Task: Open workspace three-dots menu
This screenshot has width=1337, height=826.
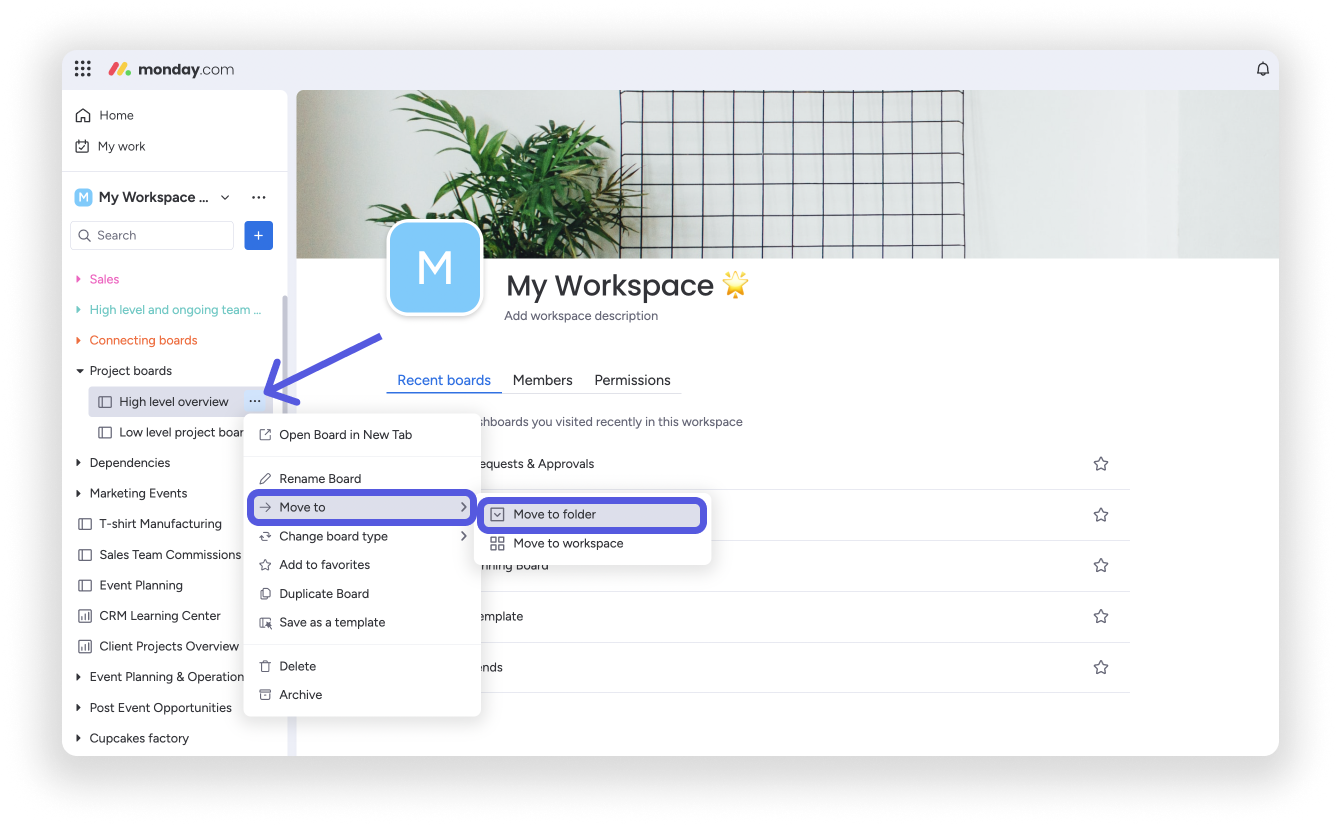Action: pos(259,197)
